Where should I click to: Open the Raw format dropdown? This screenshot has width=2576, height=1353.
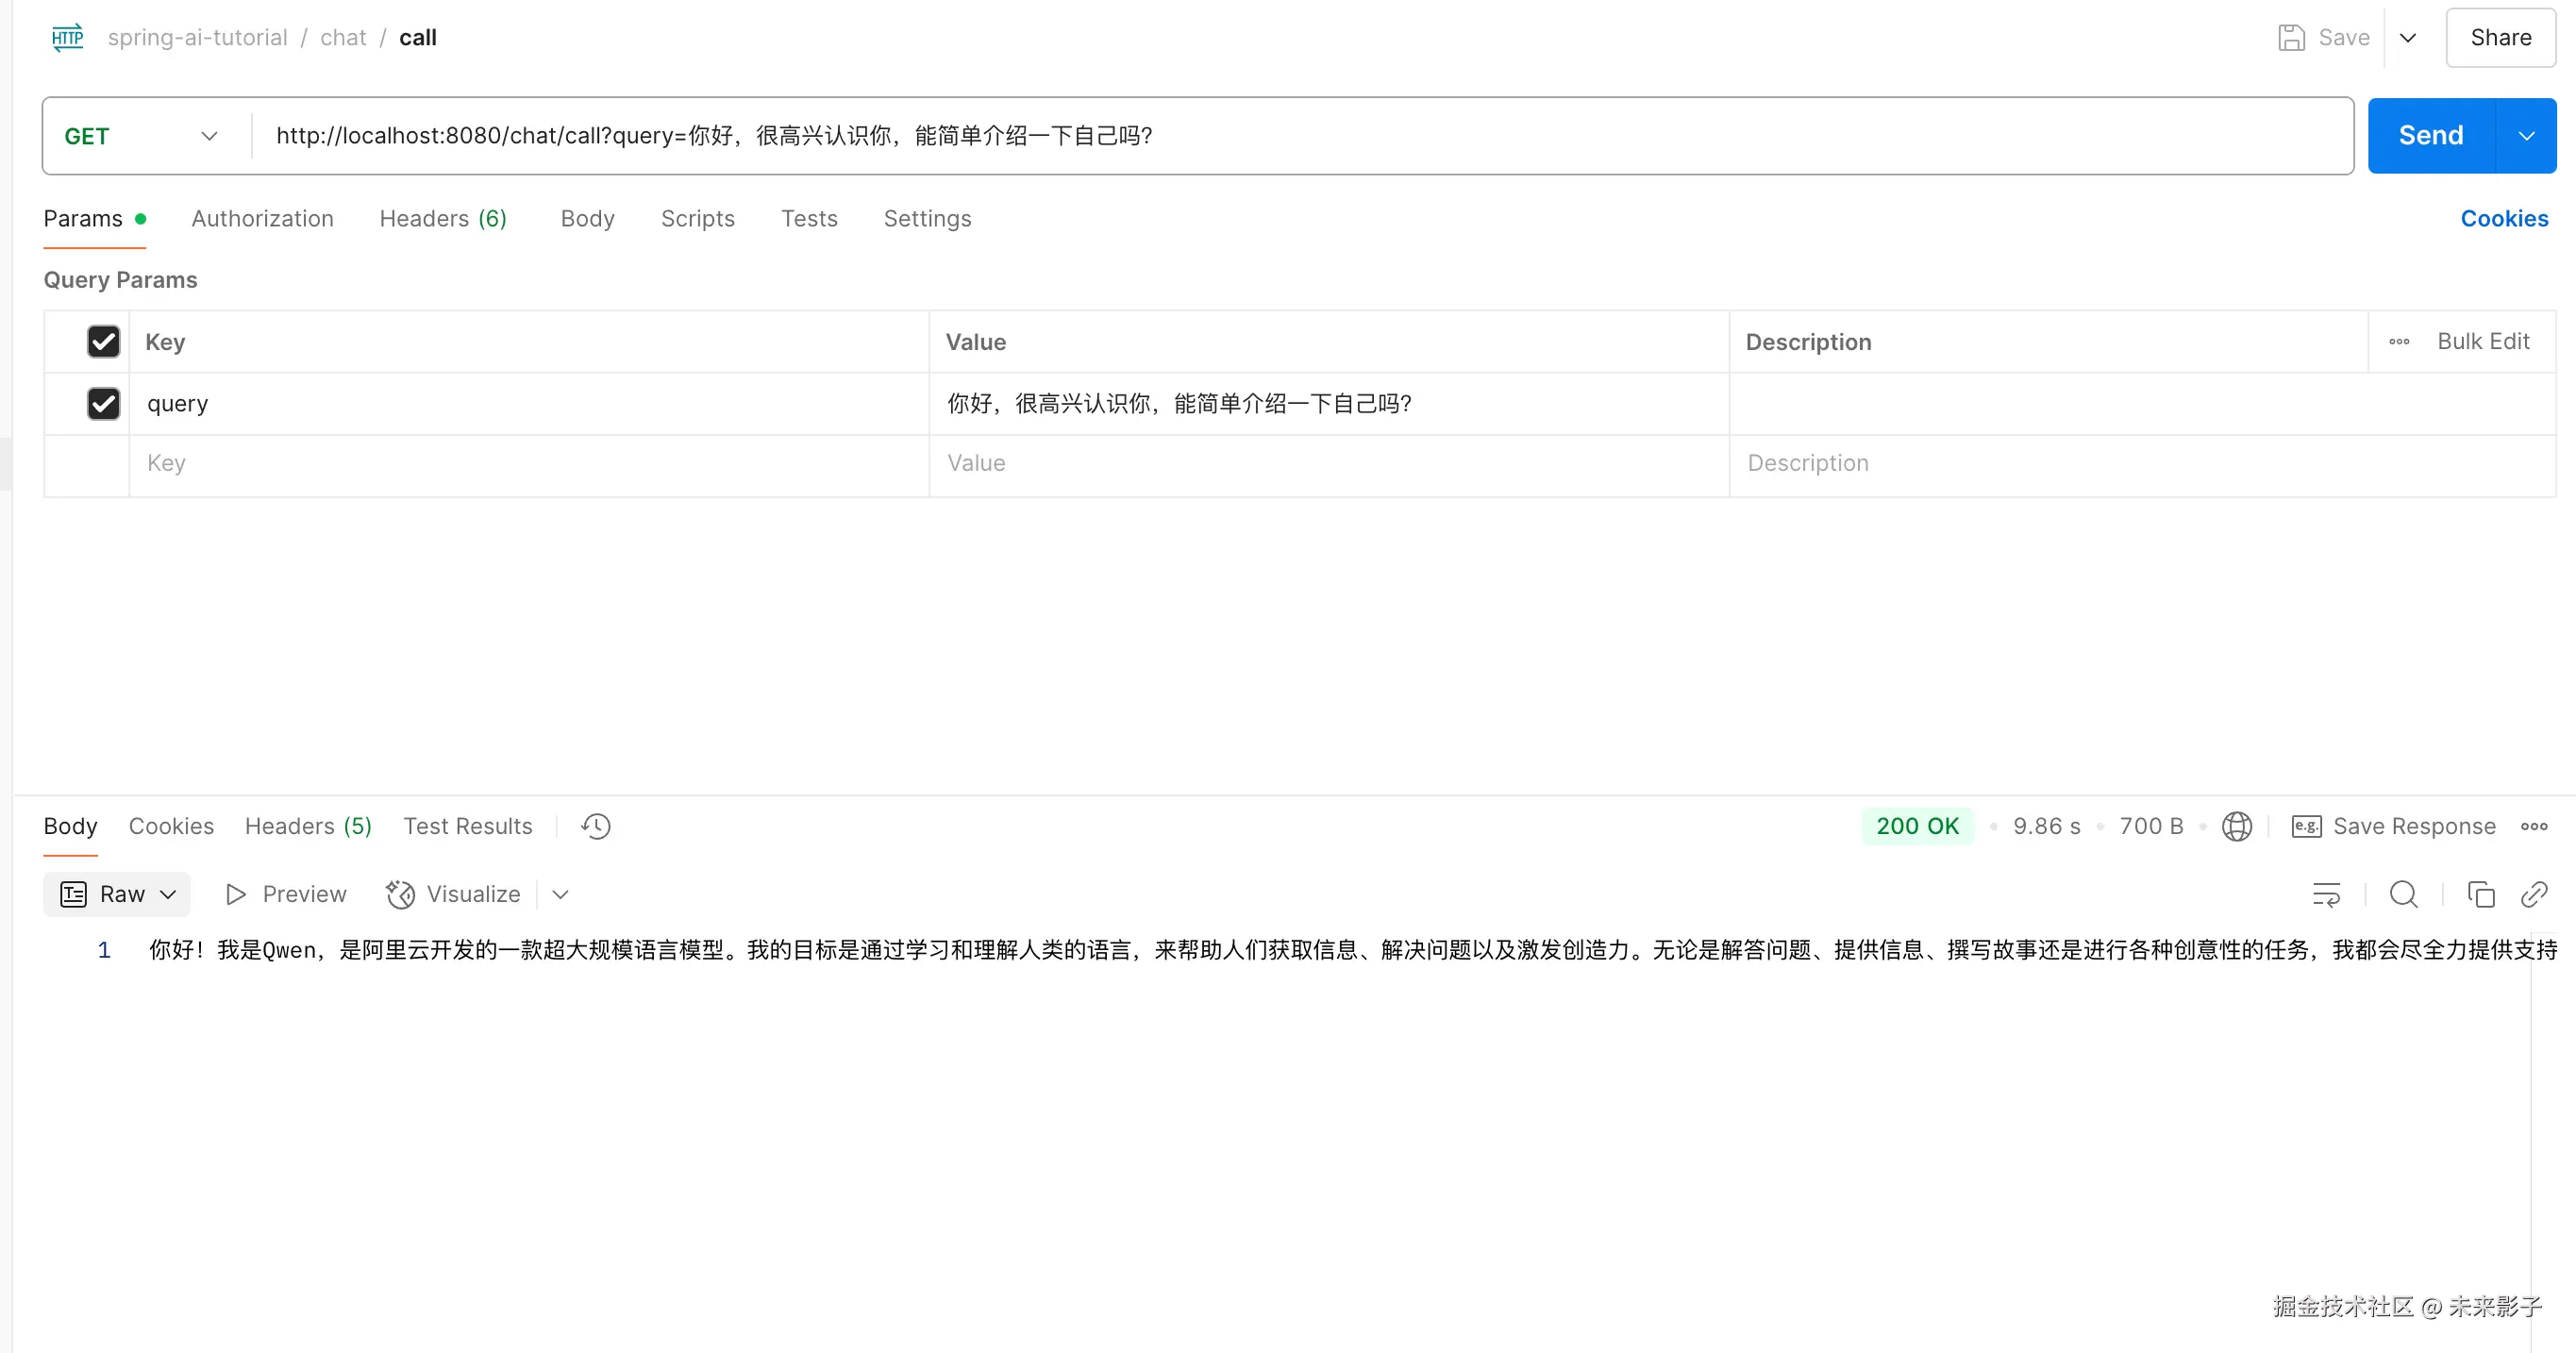tap(117, 894)
